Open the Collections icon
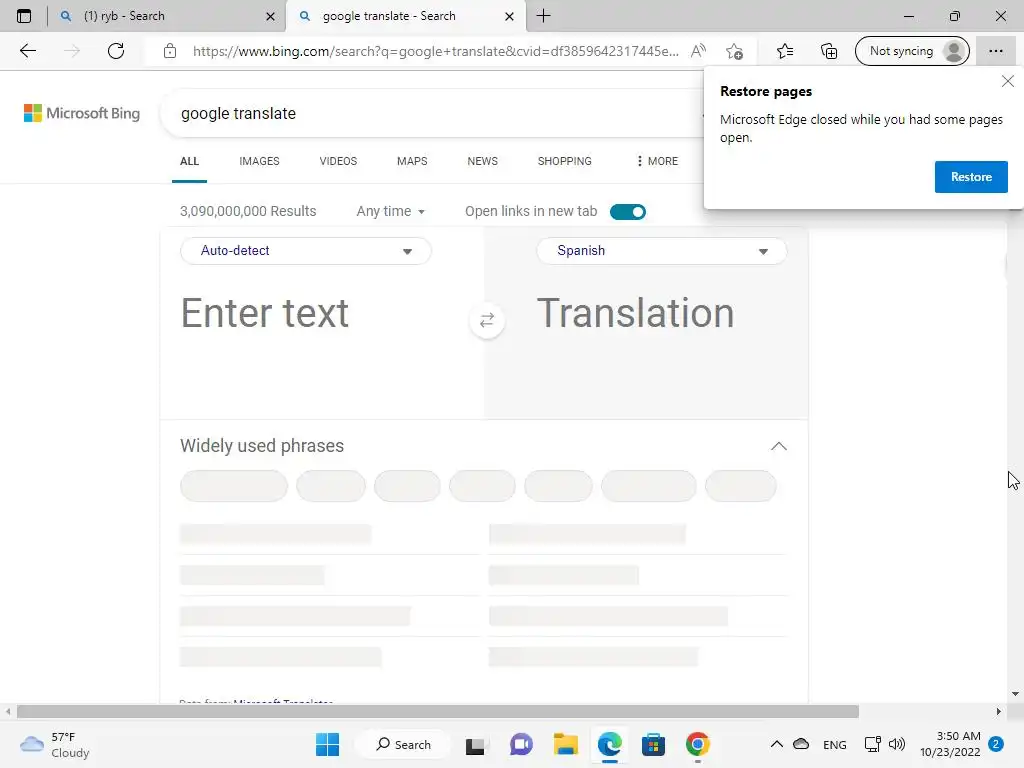 coord(829,51)
